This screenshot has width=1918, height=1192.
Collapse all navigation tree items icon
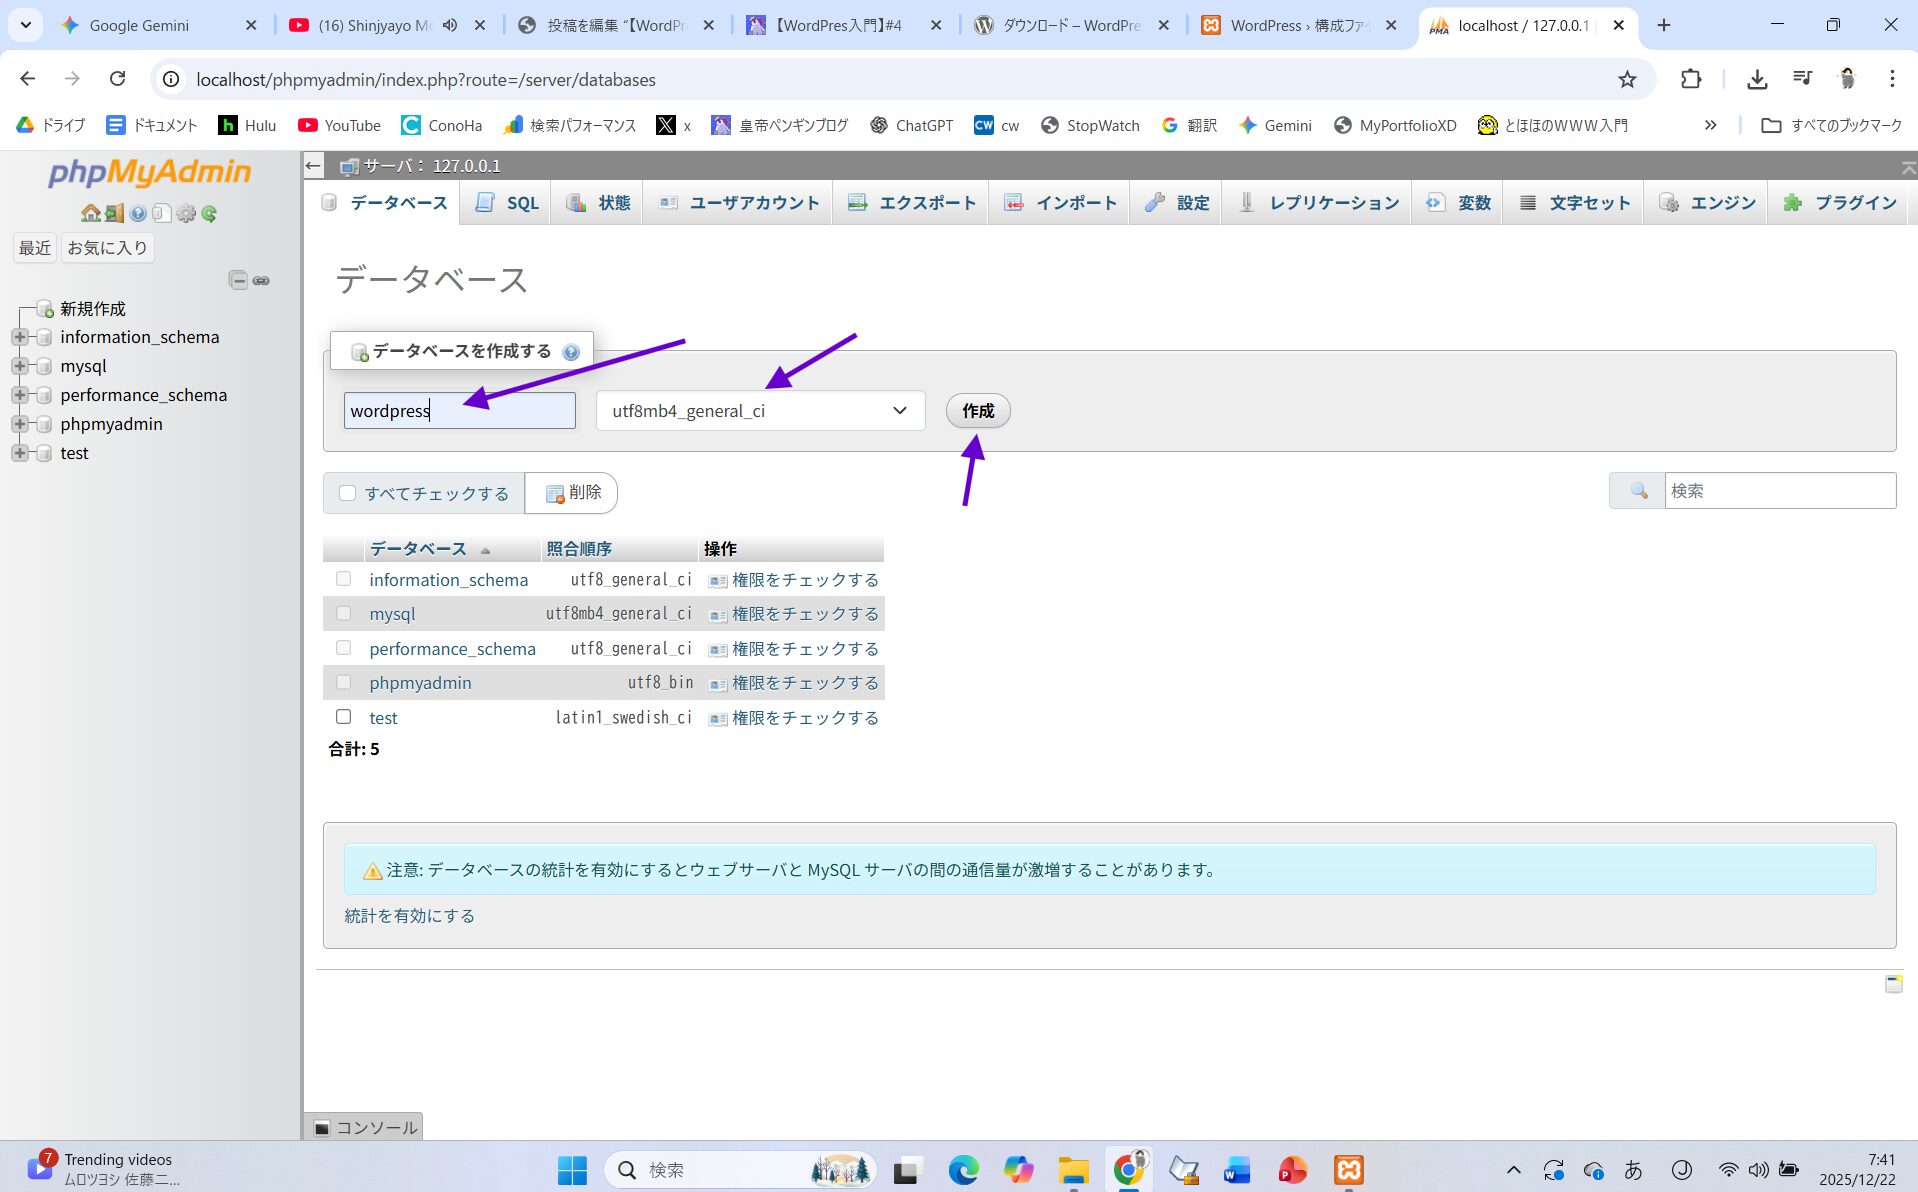238,281
